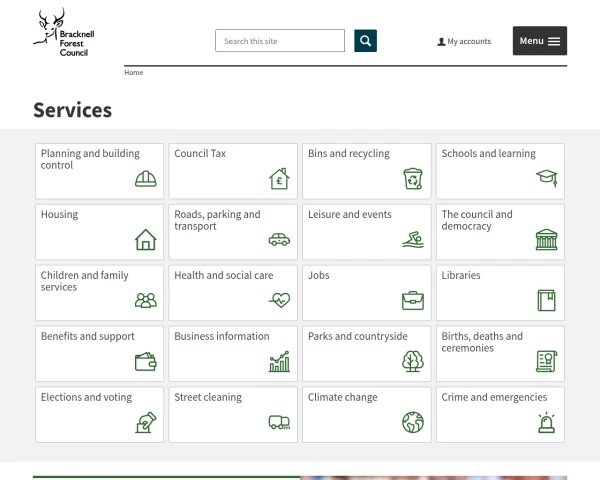The height and width of the screenshot is (480, 600).
Task: Click the Bracknell Forest Council logo
Action: point(64,34)
